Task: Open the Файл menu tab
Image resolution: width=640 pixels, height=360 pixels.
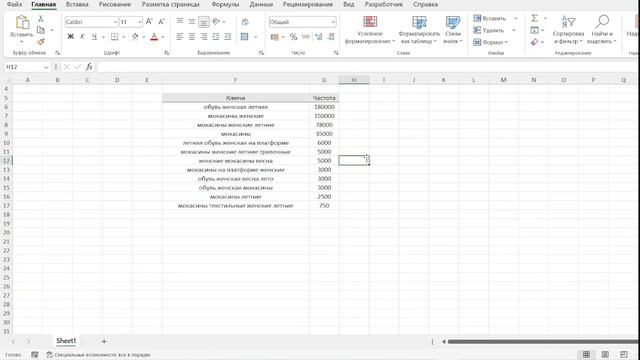Action: coord(14,4)
